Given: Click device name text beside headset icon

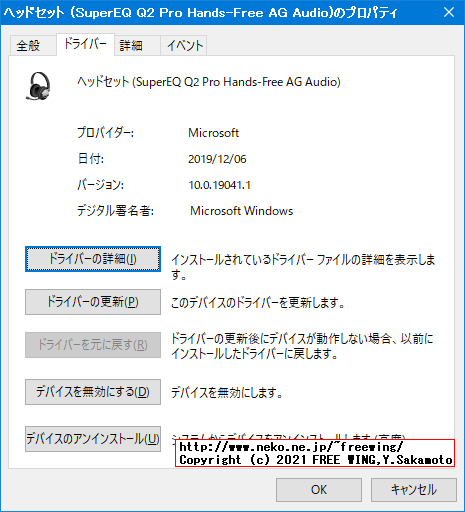Looking at the screenshot, I should pyautogui.click(x=209, y=82).
